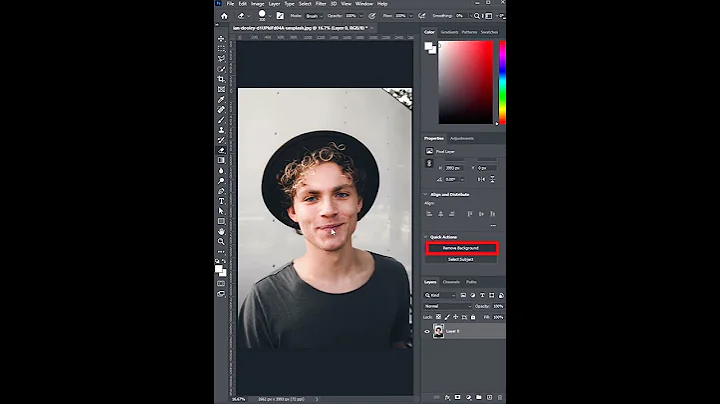This screenshot has height=404, width=720.
Task: Open the Edit Toolbar three-dots menu
Action: tap(221, 252)
